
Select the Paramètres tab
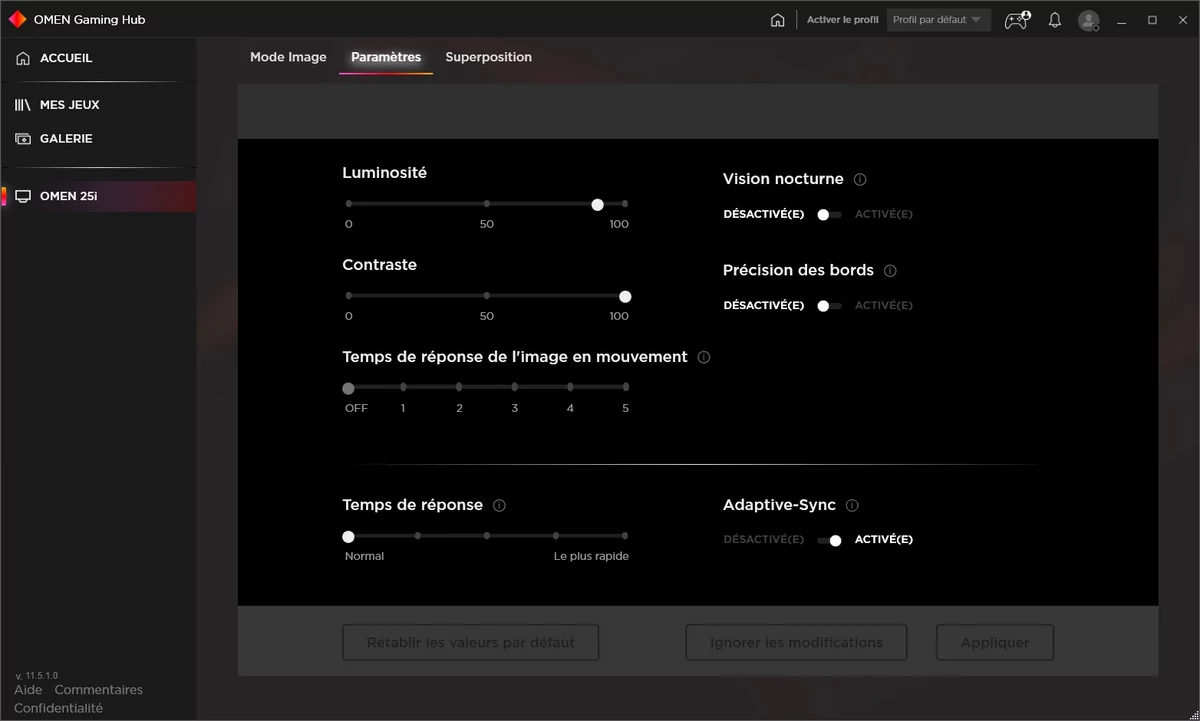(386, 57)
